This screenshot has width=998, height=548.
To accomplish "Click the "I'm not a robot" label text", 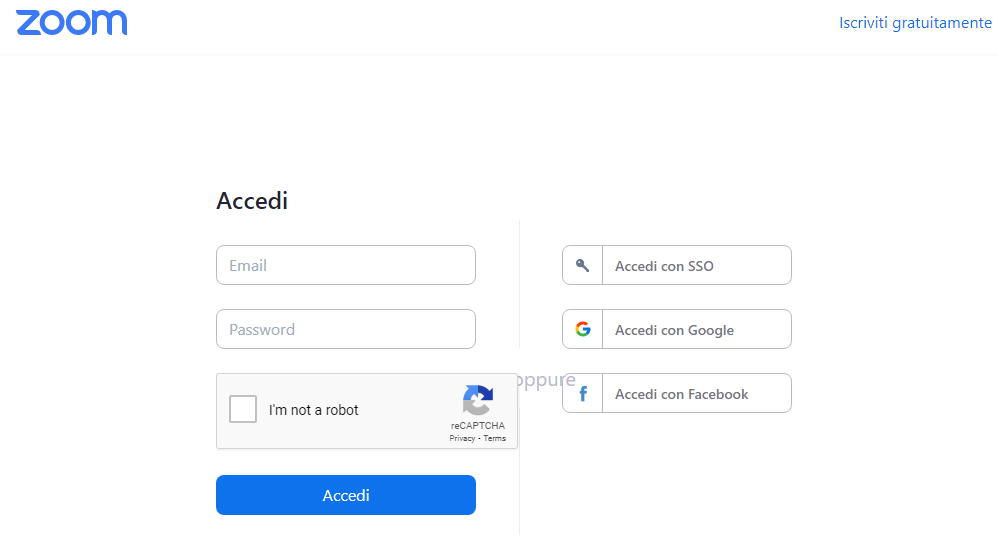I will 313,410.
